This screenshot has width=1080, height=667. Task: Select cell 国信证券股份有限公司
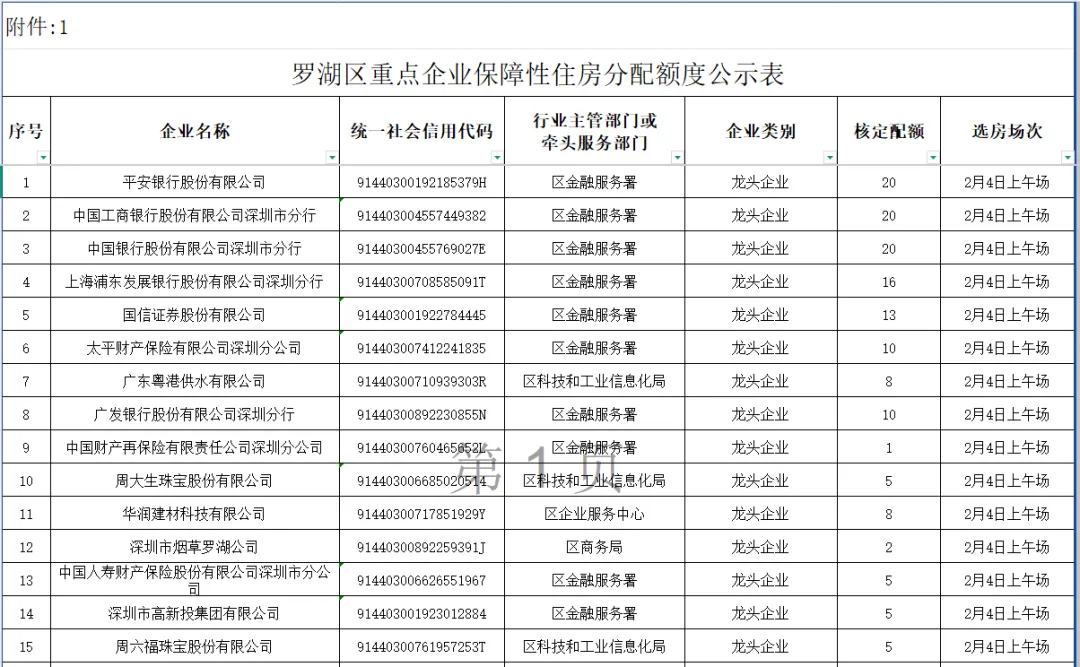(x=195, y=315)
